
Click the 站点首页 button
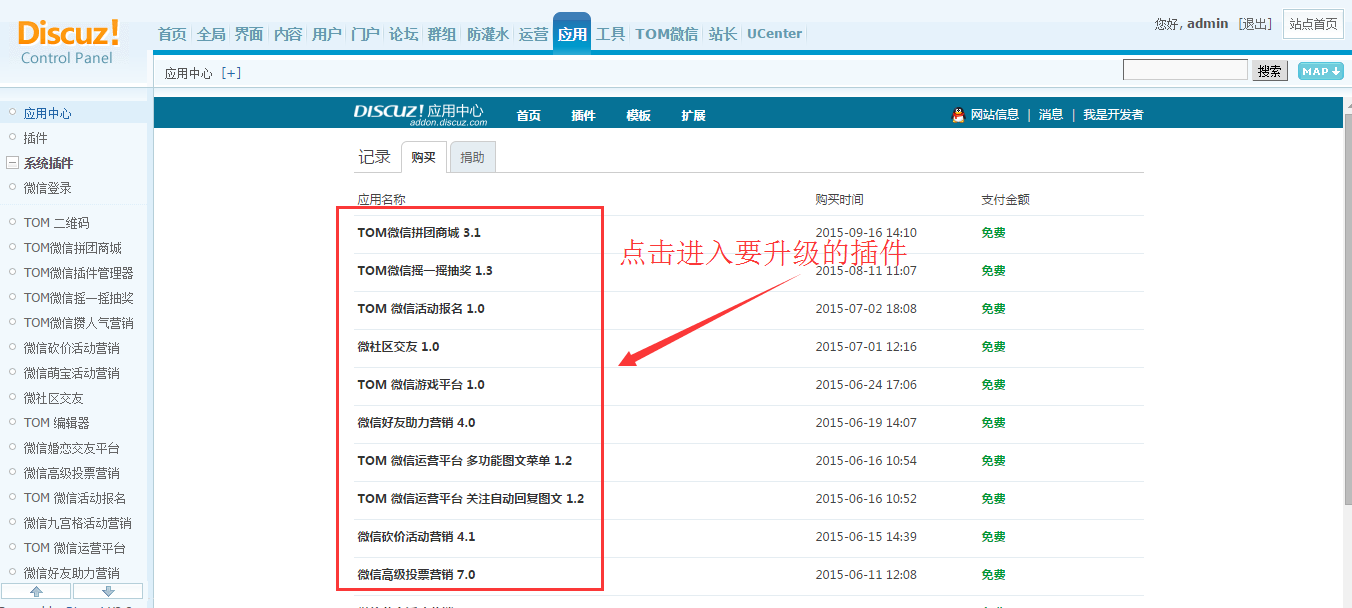(x=1312, y=24)
